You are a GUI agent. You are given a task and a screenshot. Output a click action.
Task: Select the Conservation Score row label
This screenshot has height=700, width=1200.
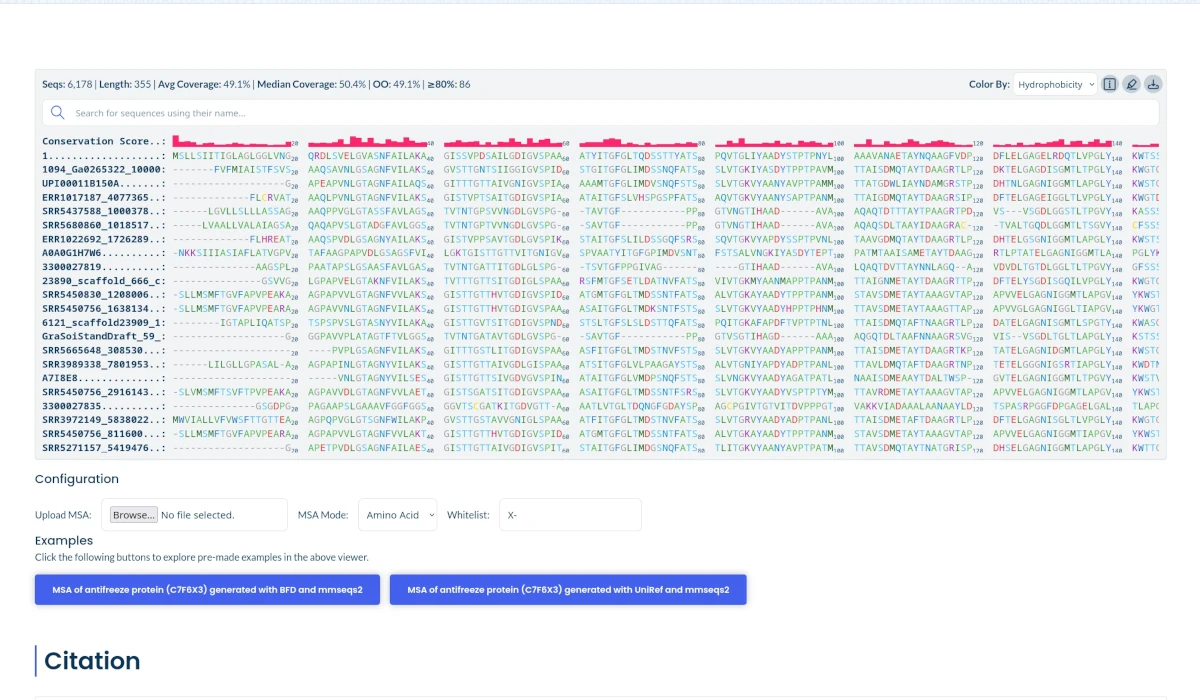[x=103, y=142]
